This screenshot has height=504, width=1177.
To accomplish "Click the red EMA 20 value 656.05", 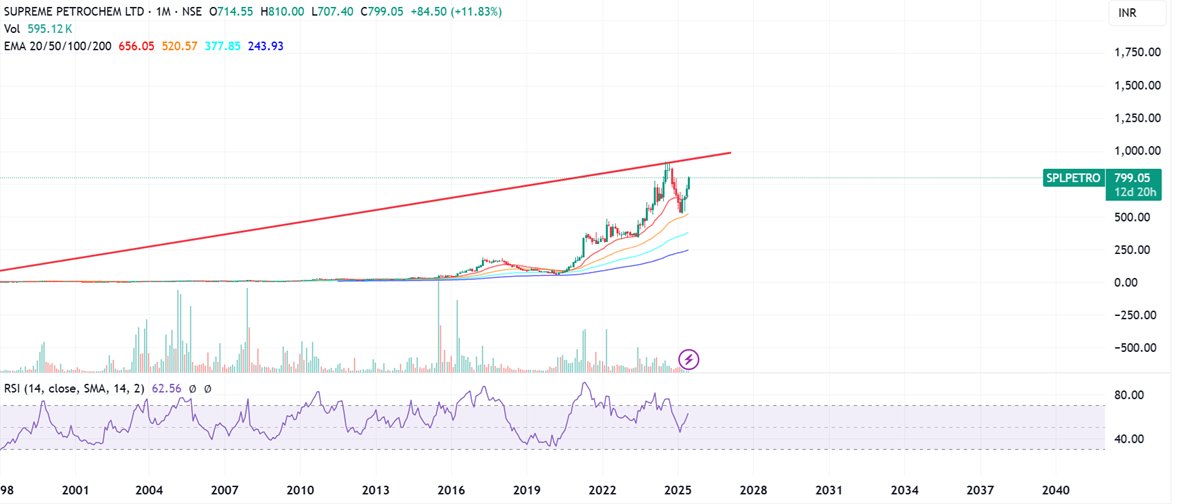I will 136,46.
